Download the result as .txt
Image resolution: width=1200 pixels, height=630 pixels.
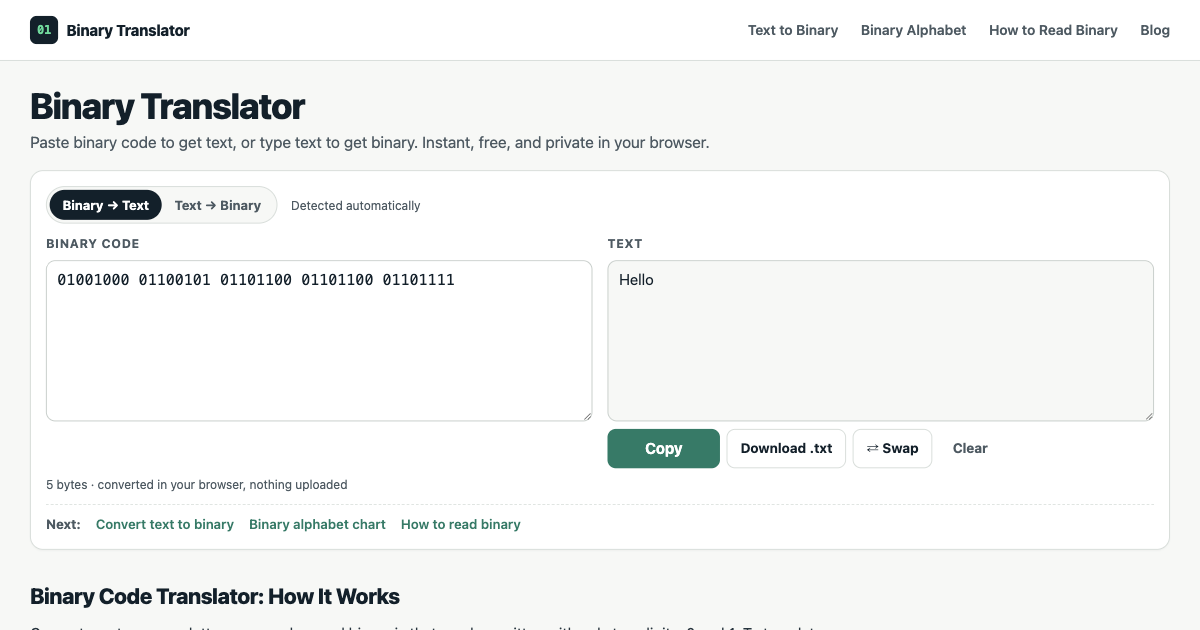786,448
